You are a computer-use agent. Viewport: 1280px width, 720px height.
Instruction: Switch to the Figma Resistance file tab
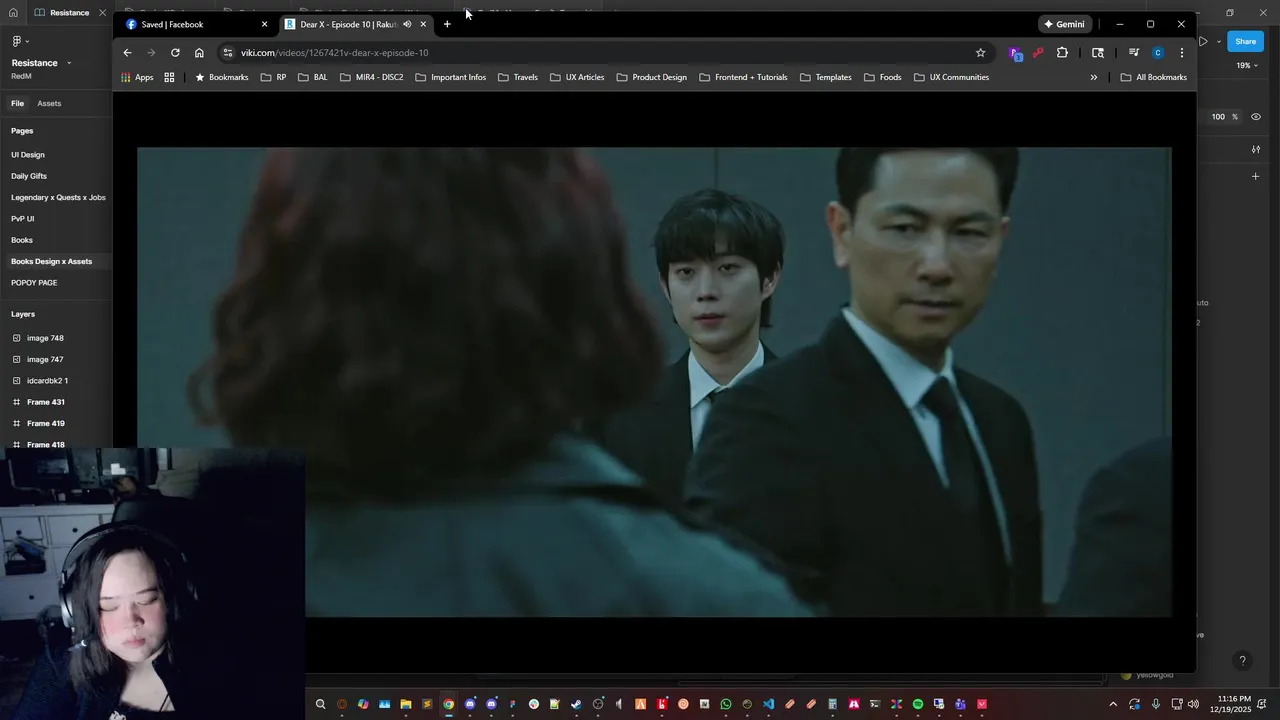tap(68, 13)
